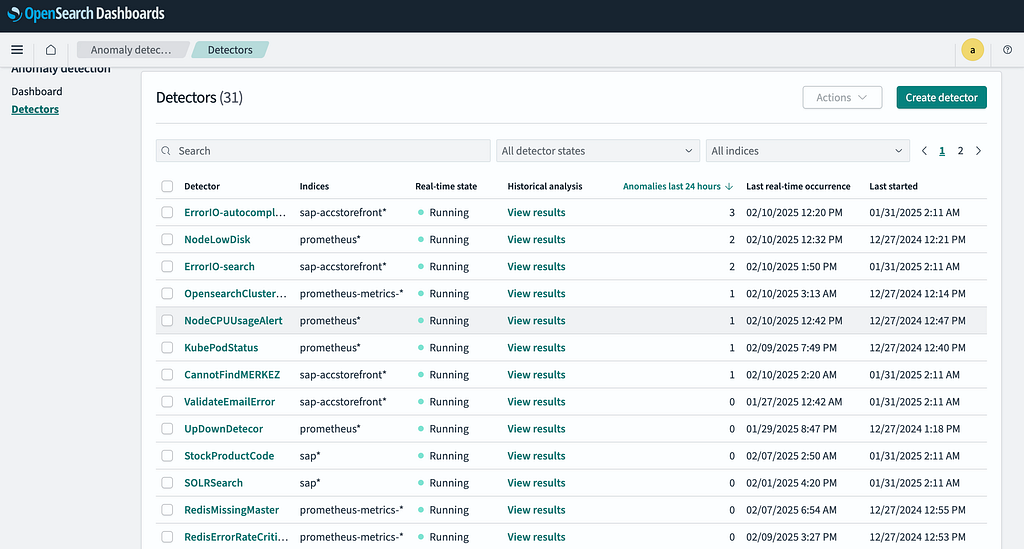This screenshot has height=549, width=1024.
Task: Open the NodeCPUUsageAlert detector
Action: [233, 321]
